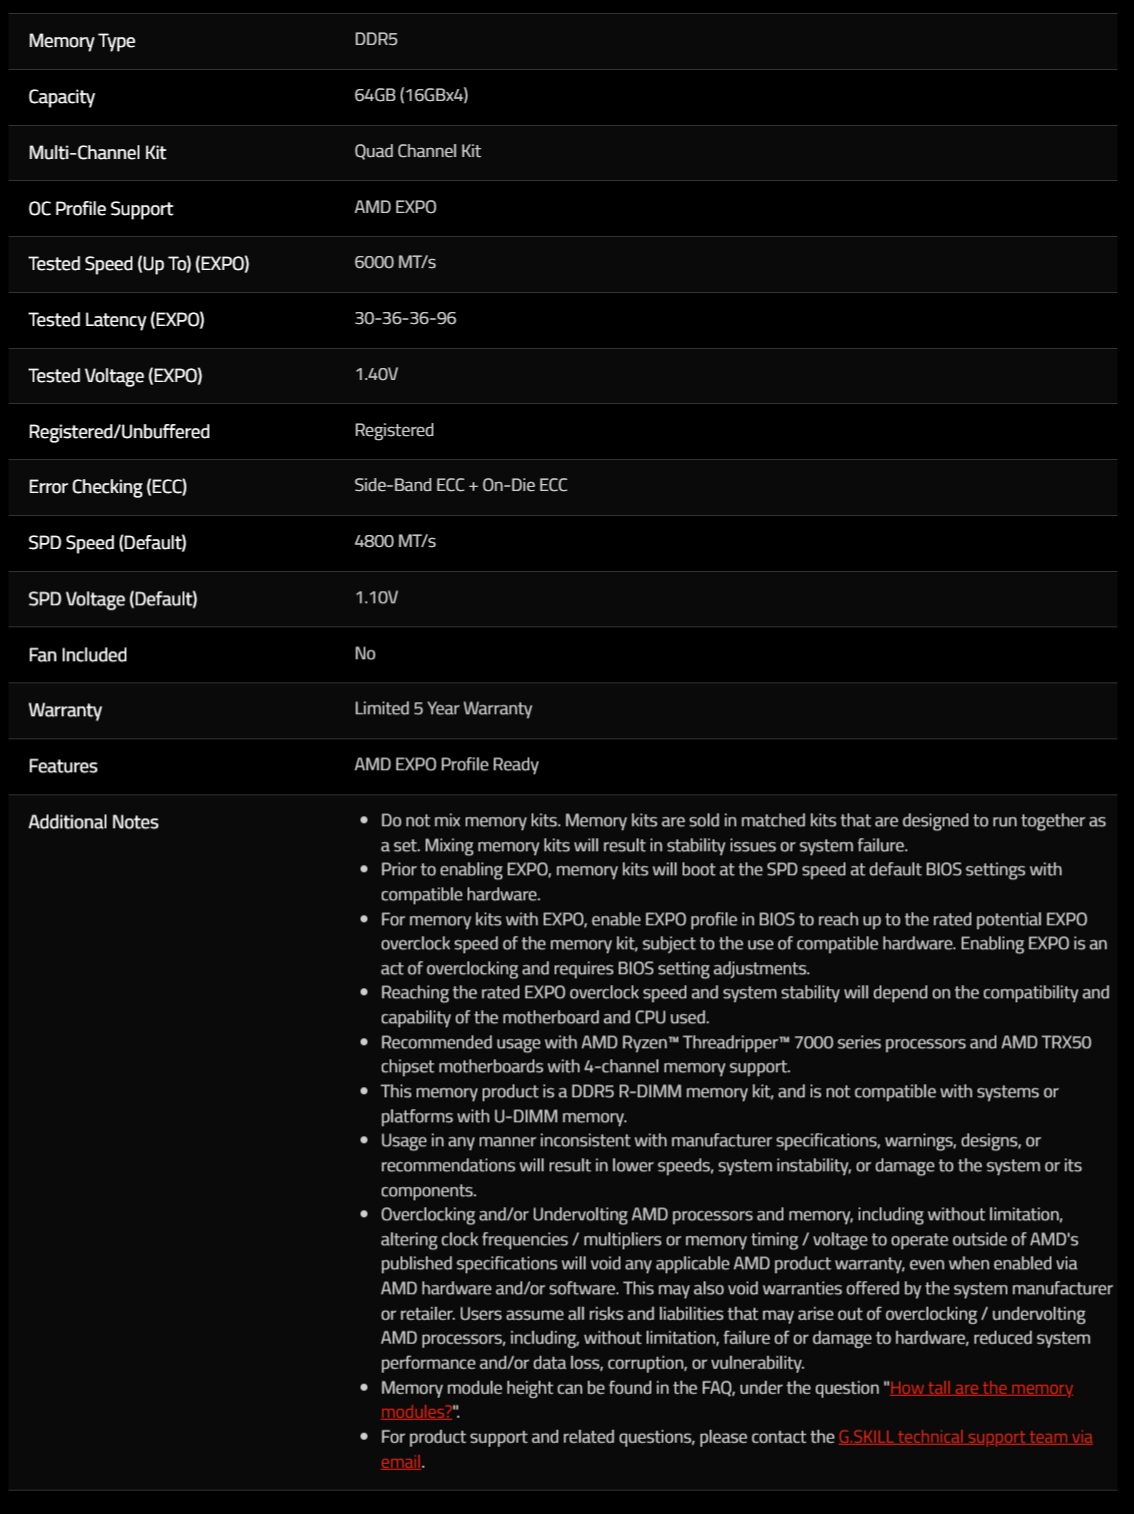Click the 6000 MT/s tested speed value
This screenshot has height=1514, width=1134.
click(395, 262)
